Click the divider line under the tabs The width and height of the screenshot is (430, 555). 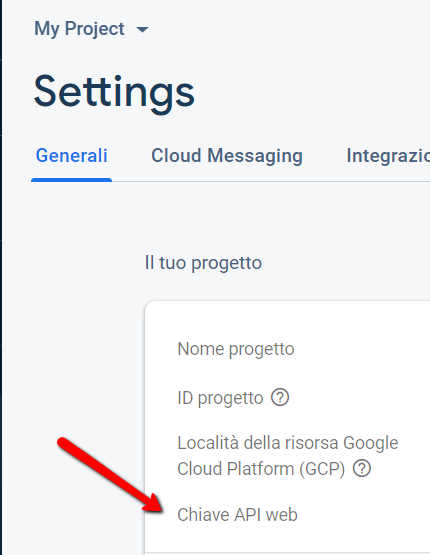271,182
